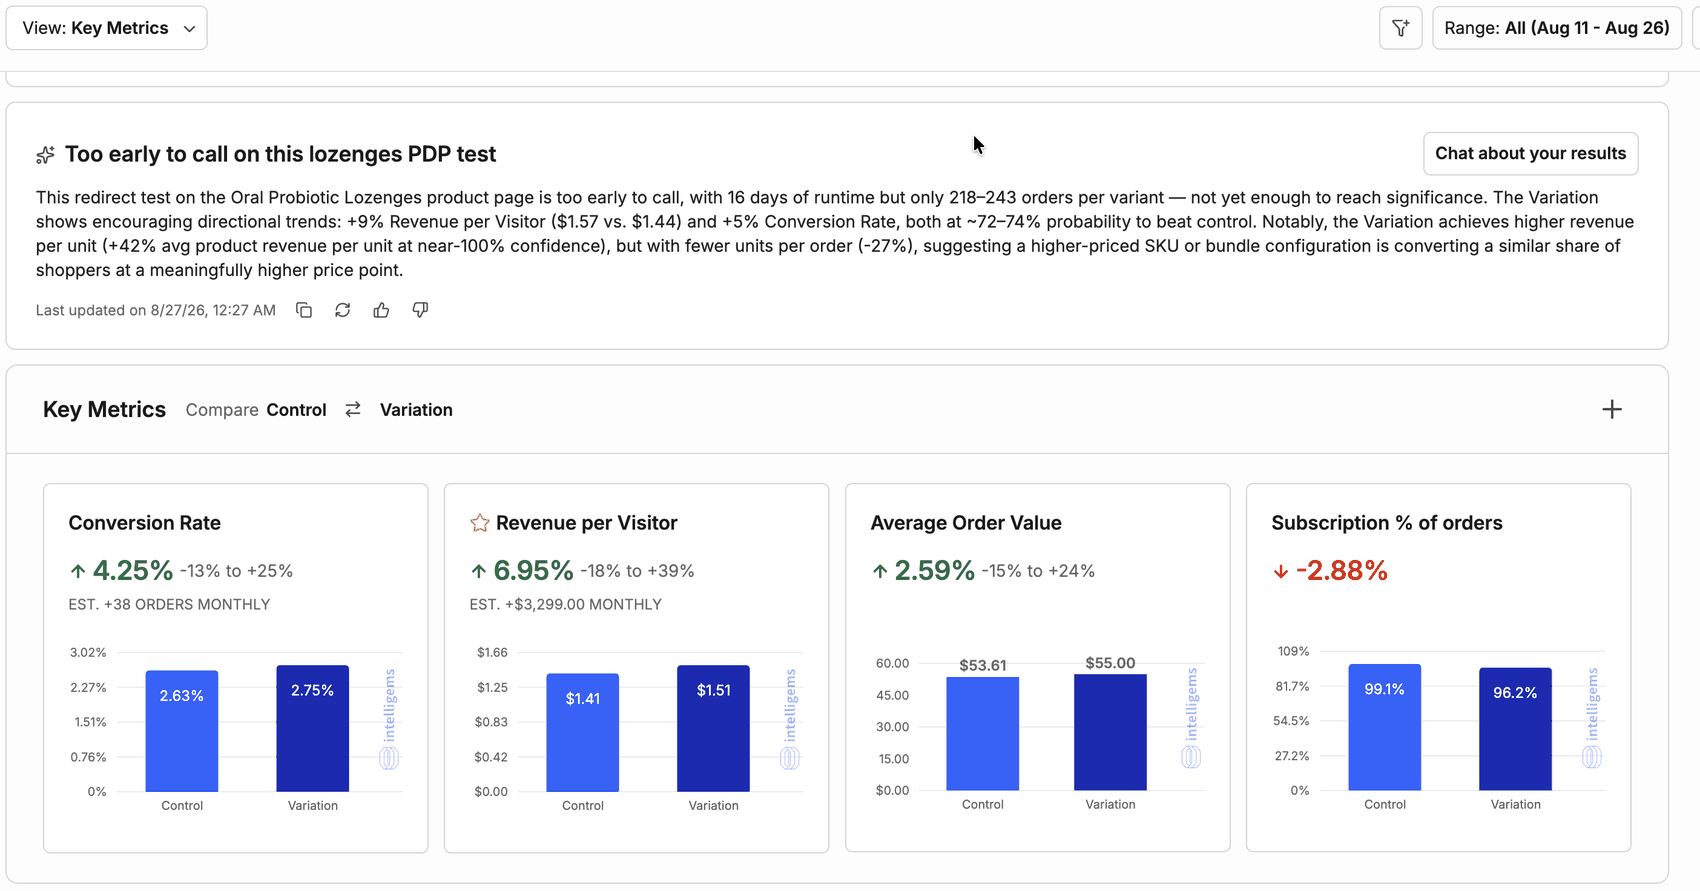Give the summary a thumbs down

420,310
